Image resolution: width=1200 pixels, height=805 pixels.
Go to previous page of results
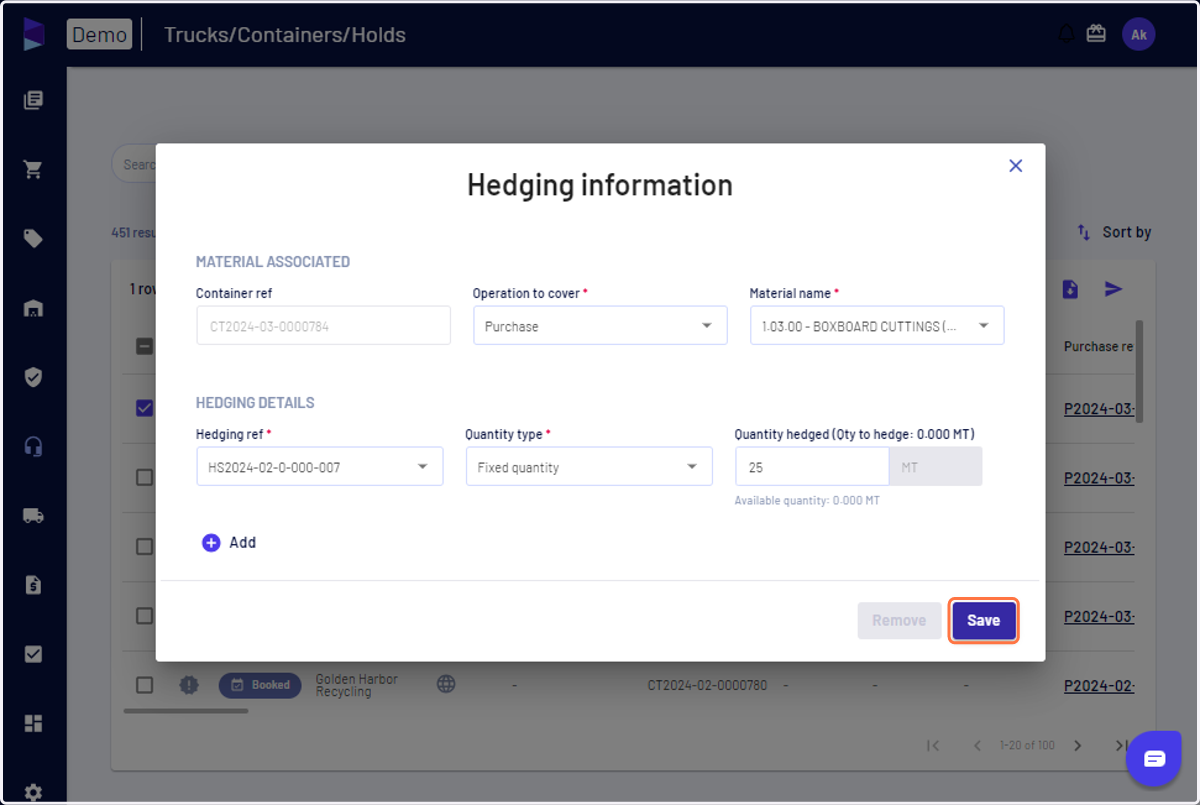[x=977, y=745]
